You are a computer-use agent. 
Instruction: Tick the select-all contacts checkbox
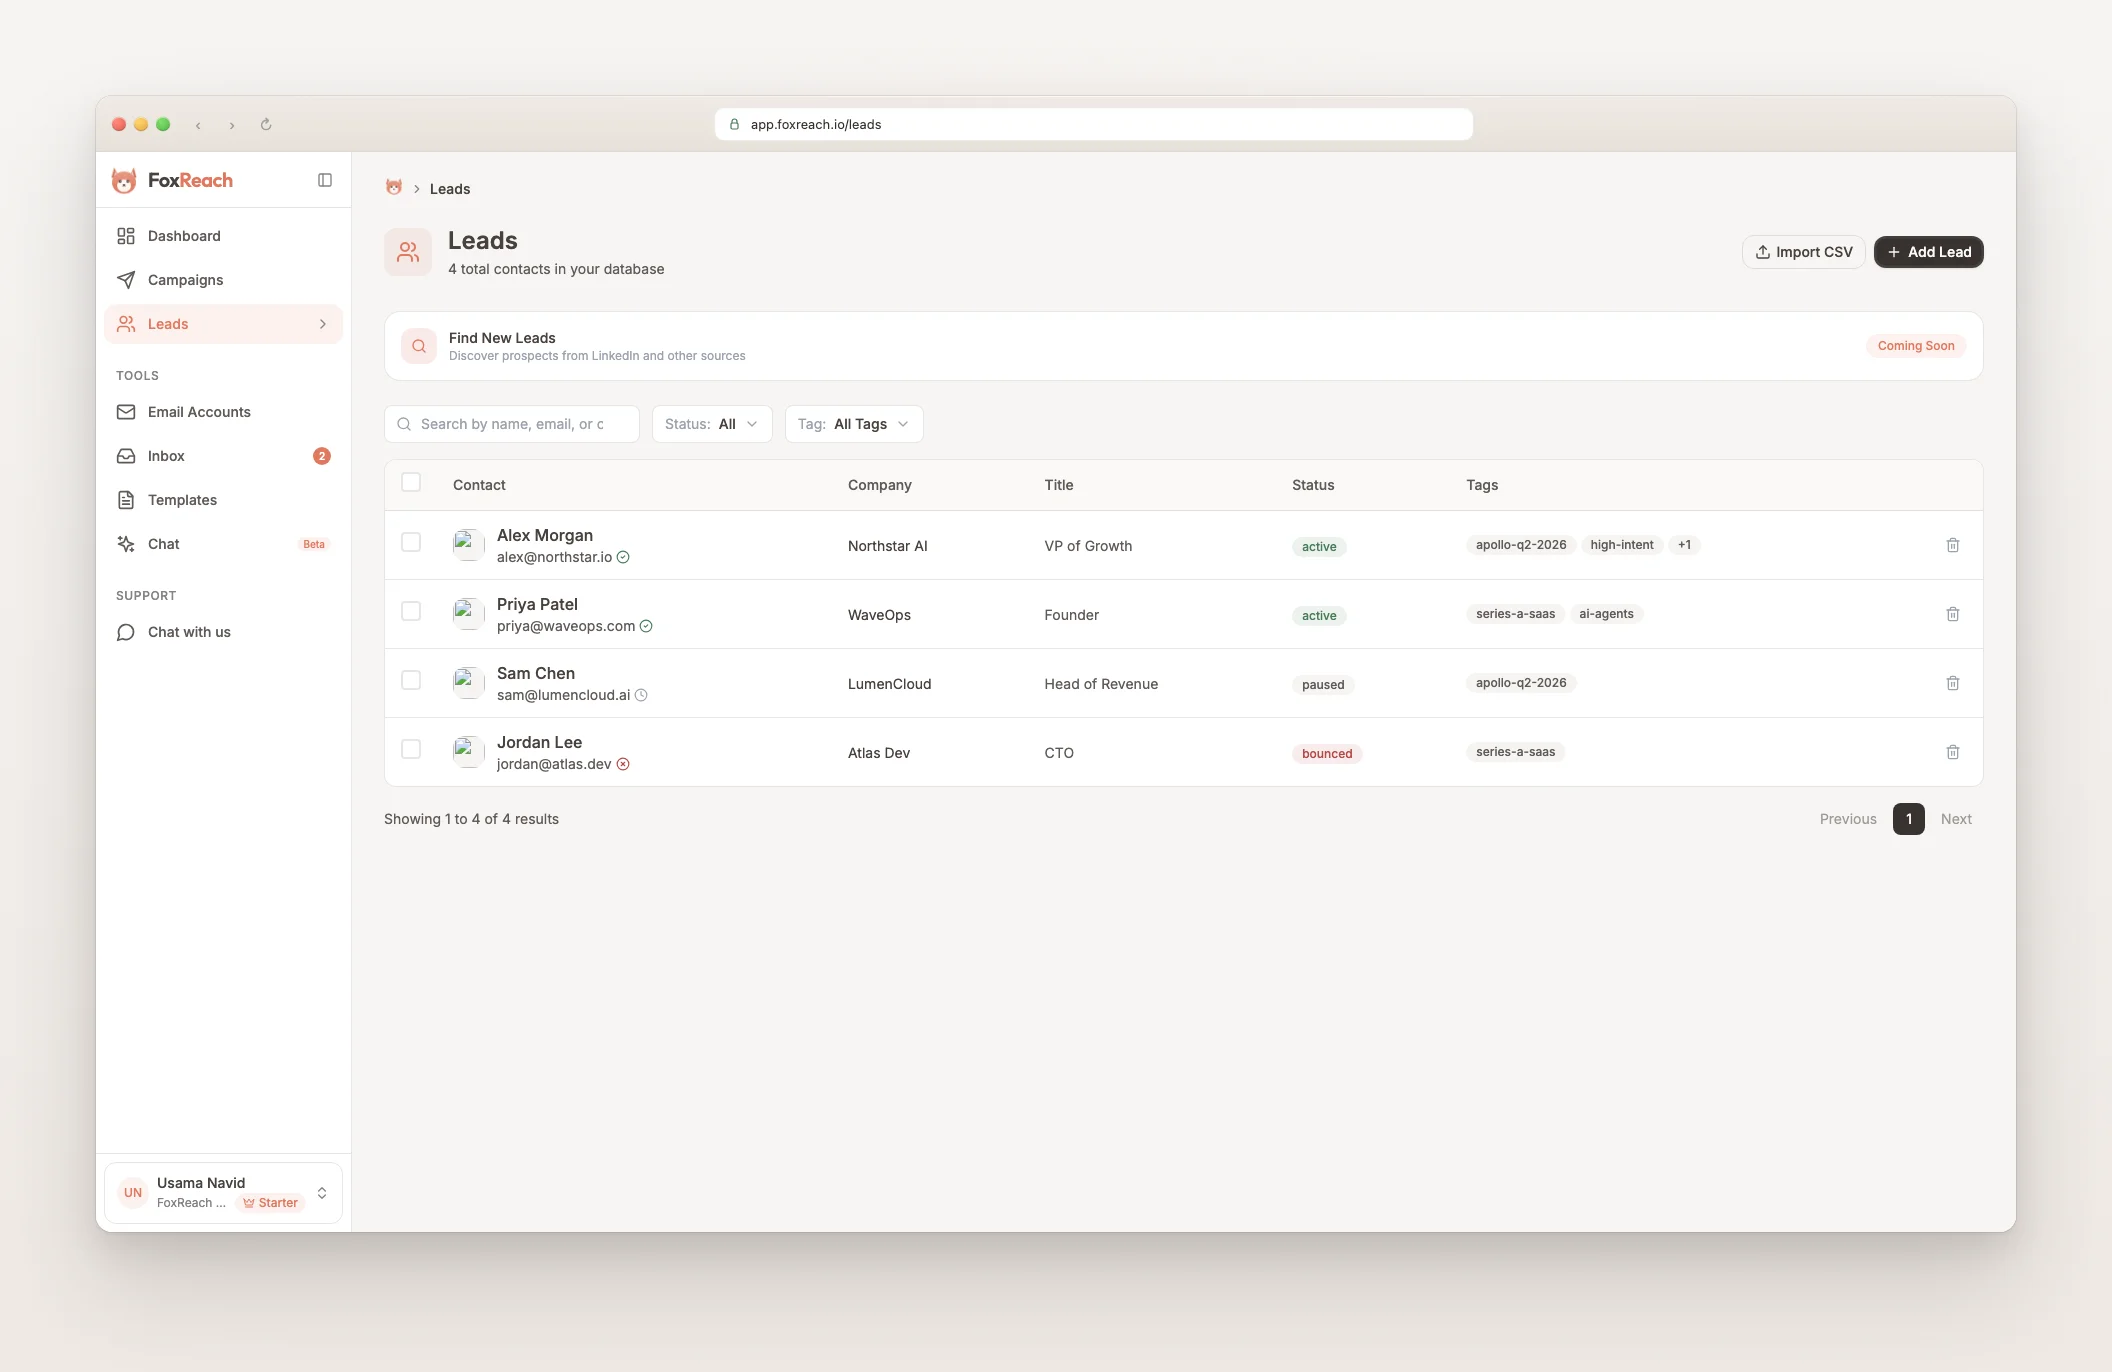point(411,483)
